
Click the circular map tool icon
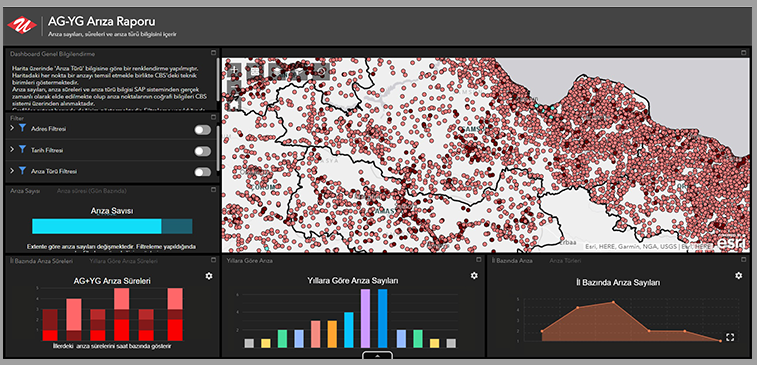321,72
